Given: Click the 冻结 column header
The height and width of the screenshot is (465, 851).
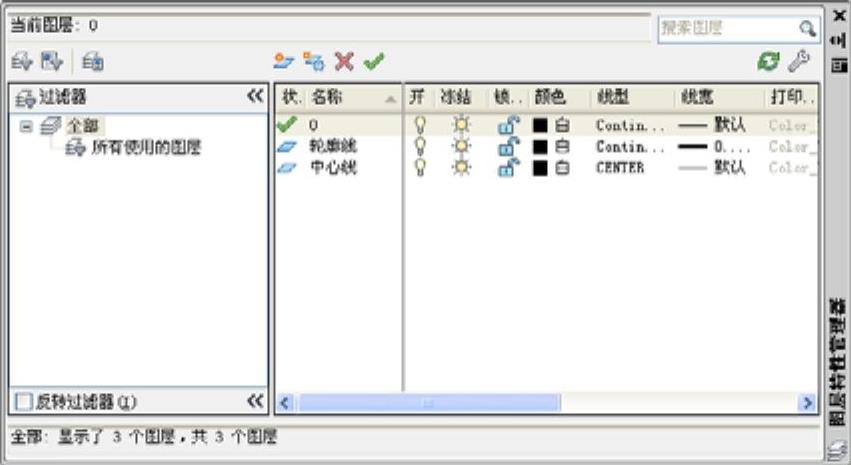Looking at the screenshot, I should click(459, 97).
